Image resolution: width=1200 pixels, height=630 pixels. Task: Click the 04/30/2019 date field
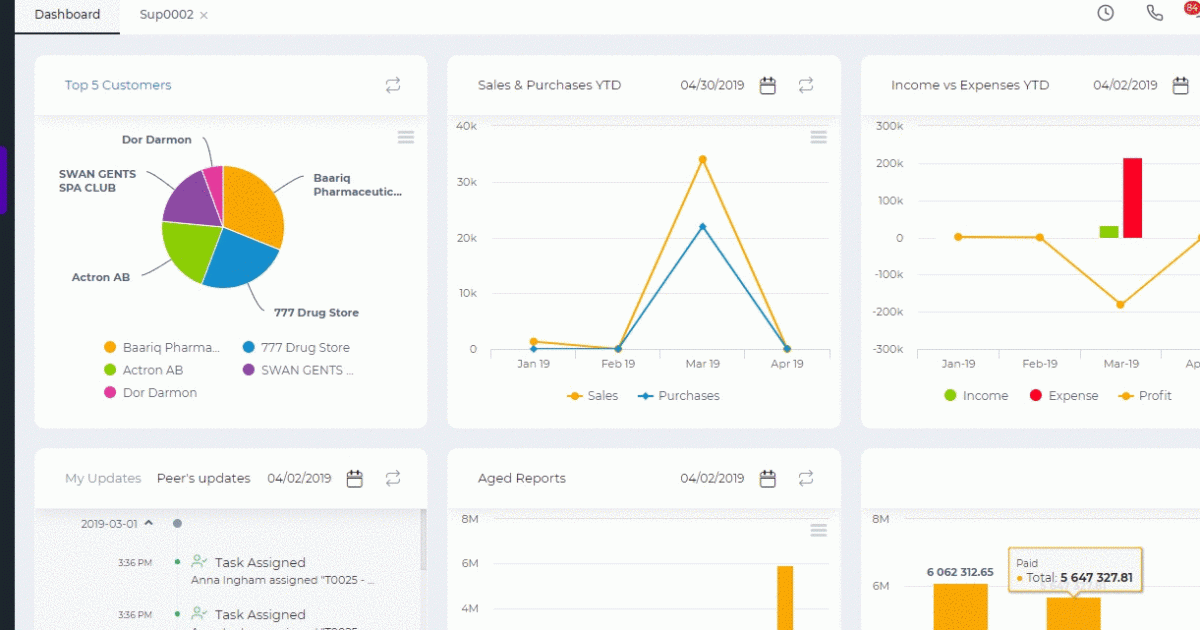pos(713,86)
